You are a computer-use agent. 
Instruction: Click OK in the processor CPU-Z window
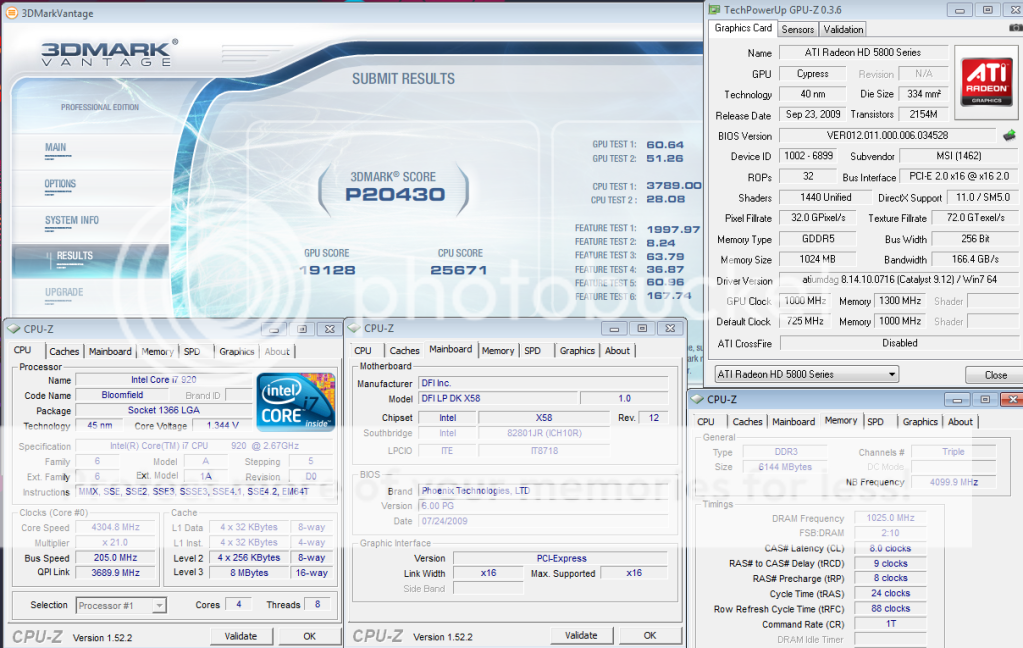[309, 635]
